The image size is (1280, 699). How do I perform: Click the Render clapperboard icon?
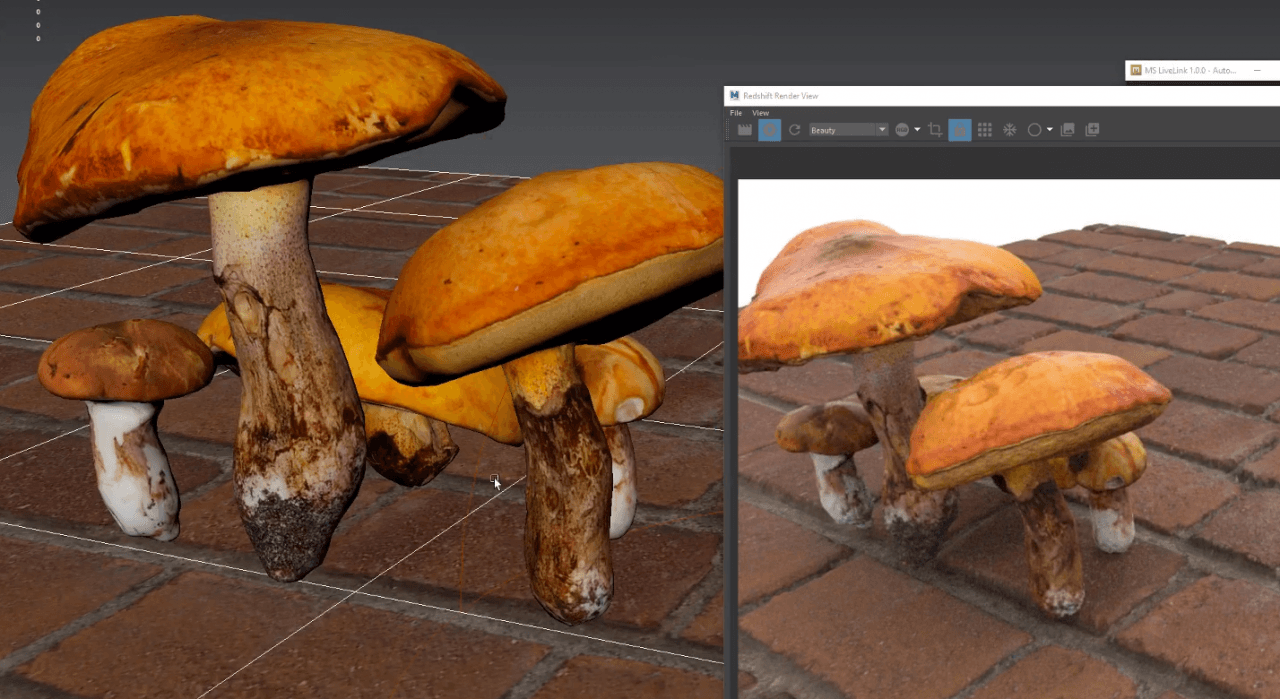[x=744, y=130]
